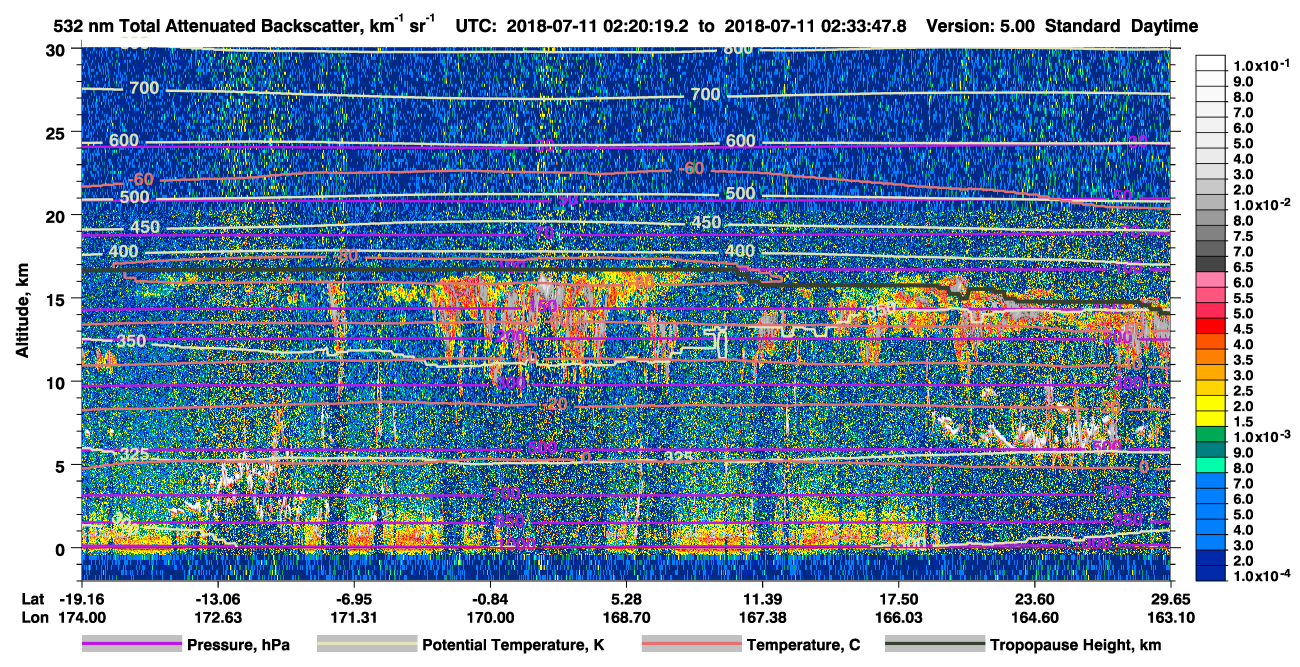Click the latitude value '17.50'
This screenshot has width=1300, height=667.
tap(899, 598)
